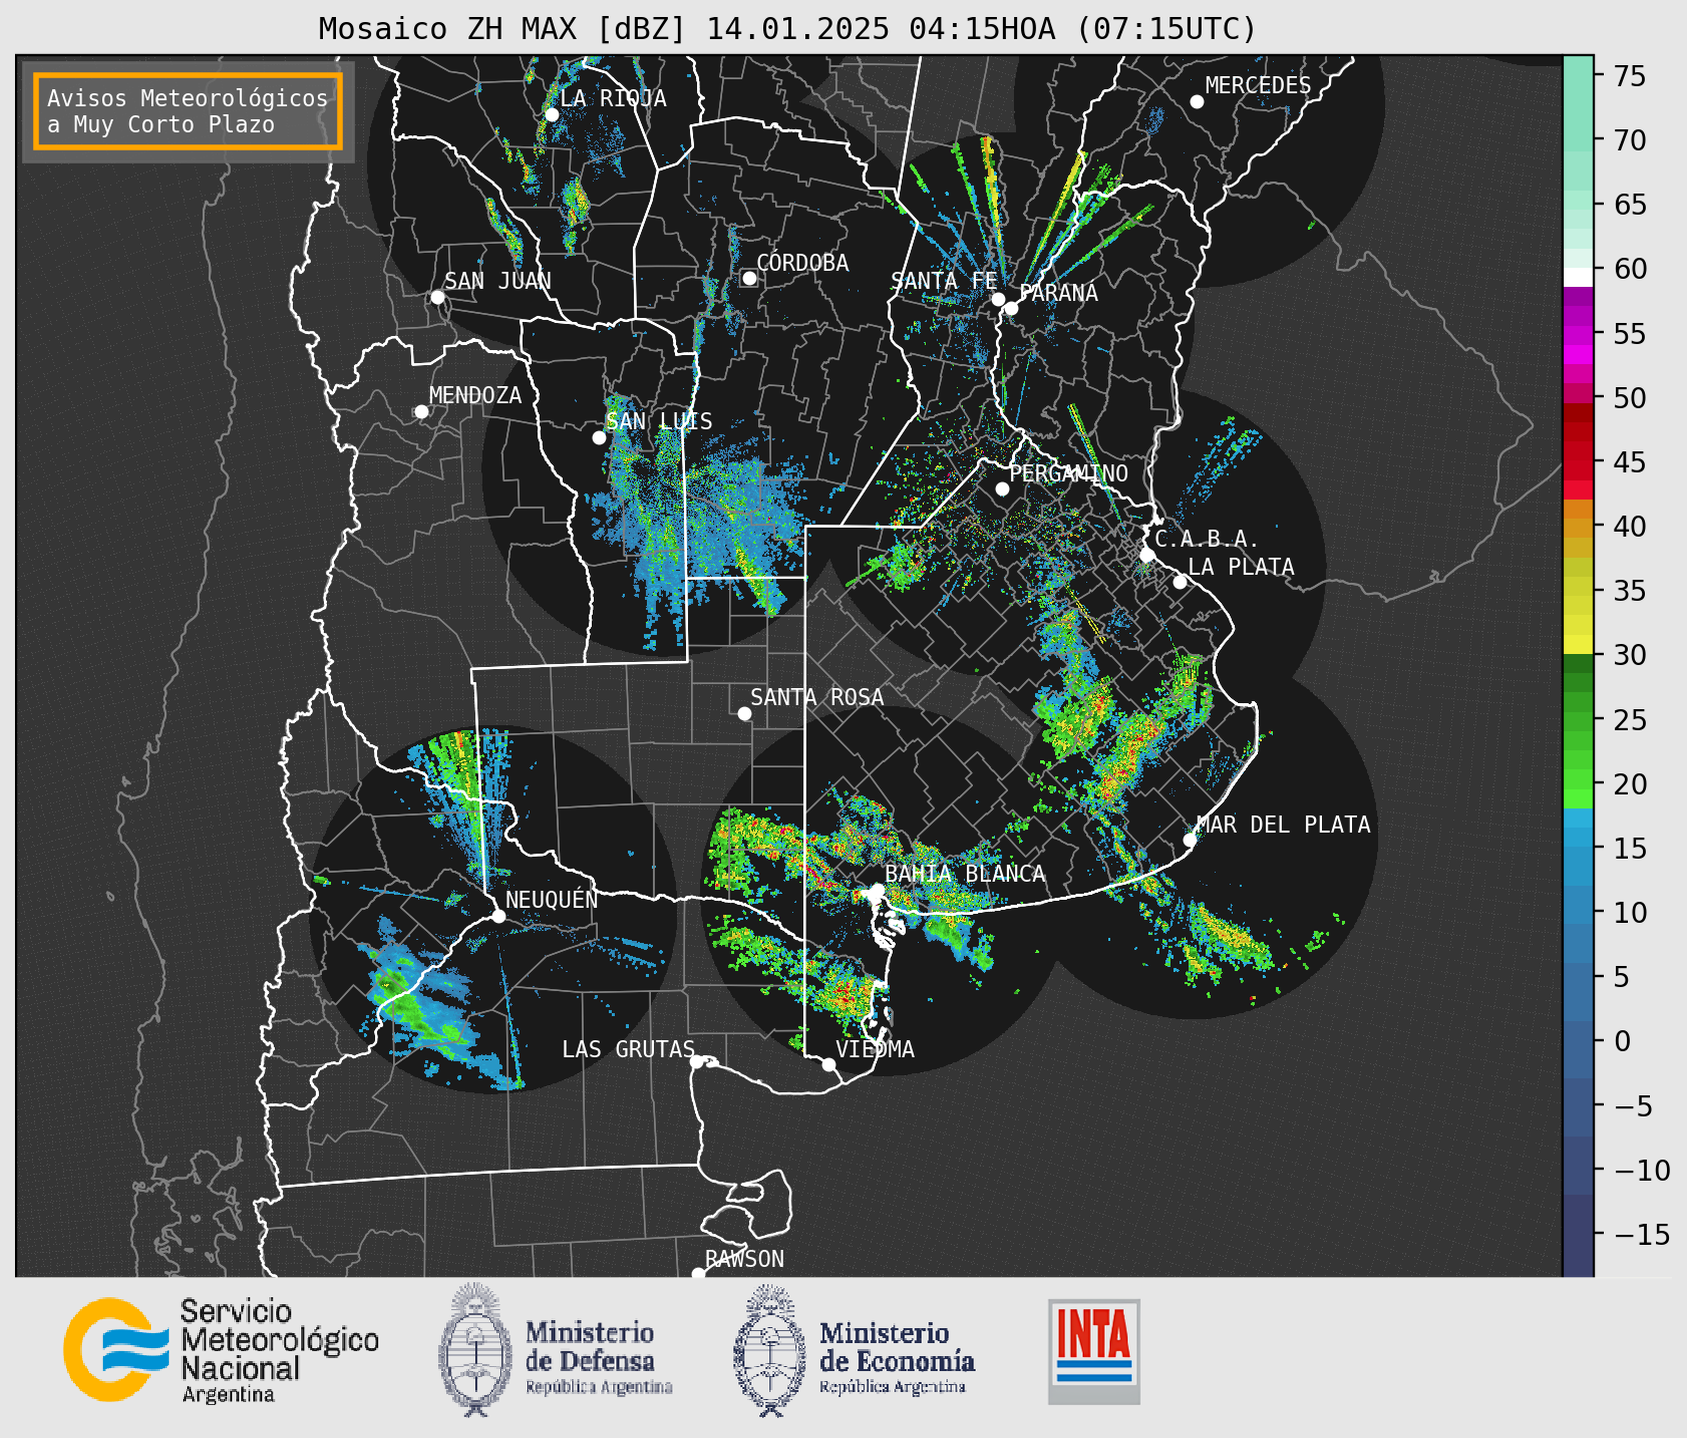Viewport: 1687px width, 1438px height.
Task: Click the PERGAMINO city marker
Action: tap(1002, 489)
